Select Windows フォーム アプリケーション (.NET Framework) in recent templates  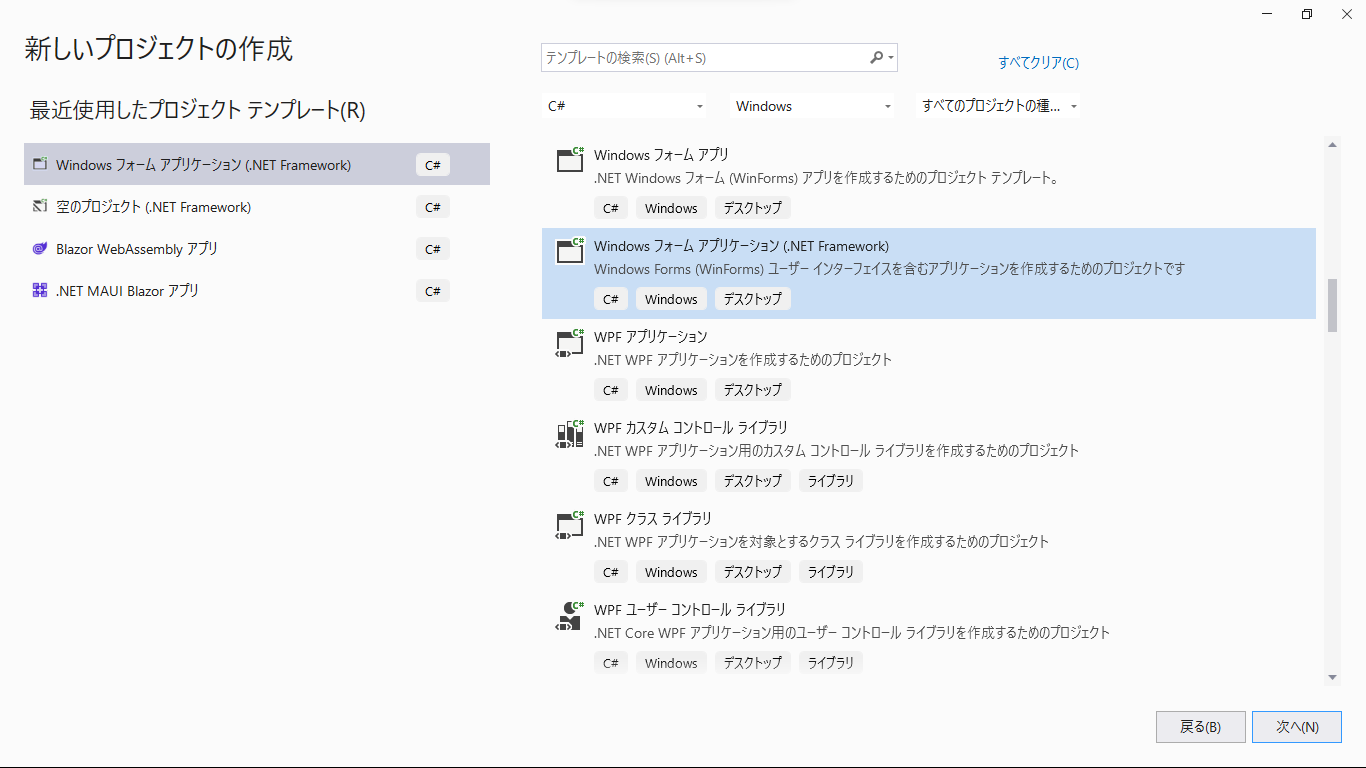pos(203,165)
